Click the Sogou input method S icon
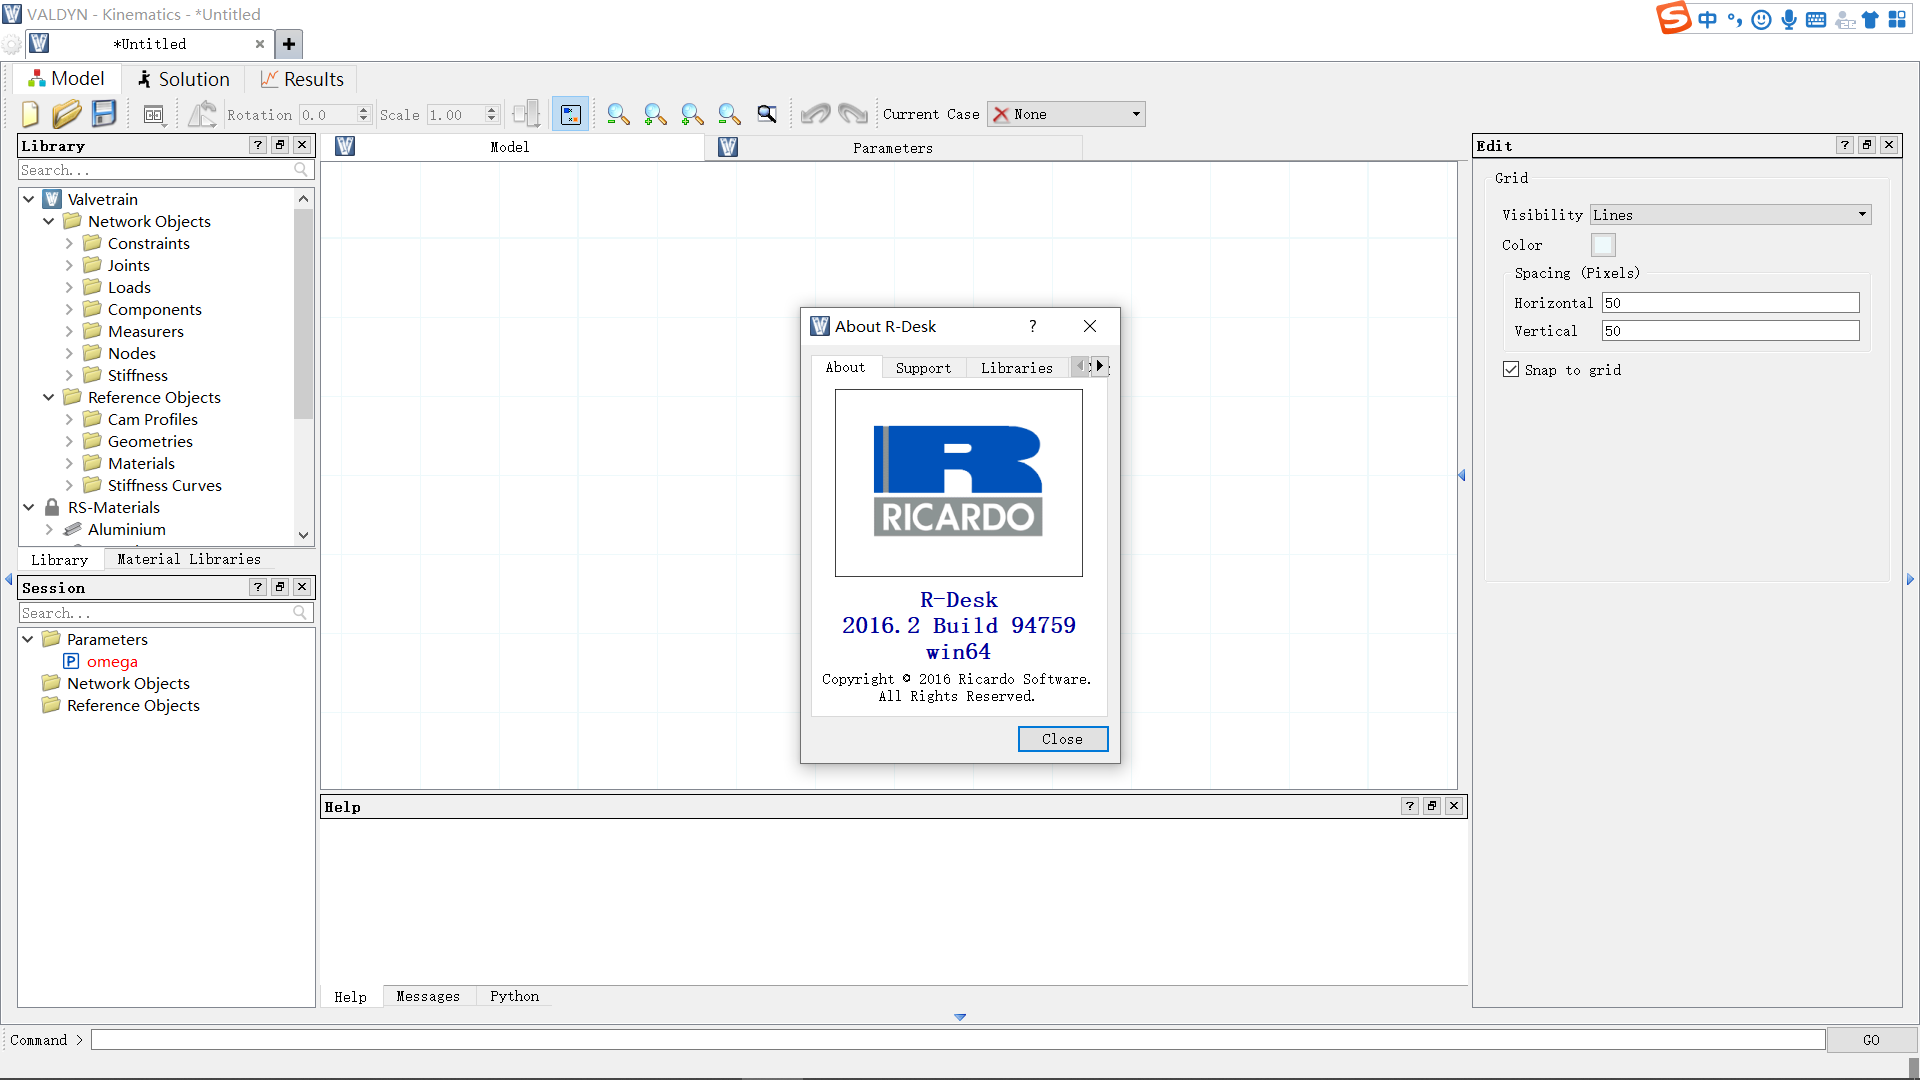 pos(1673,18)
